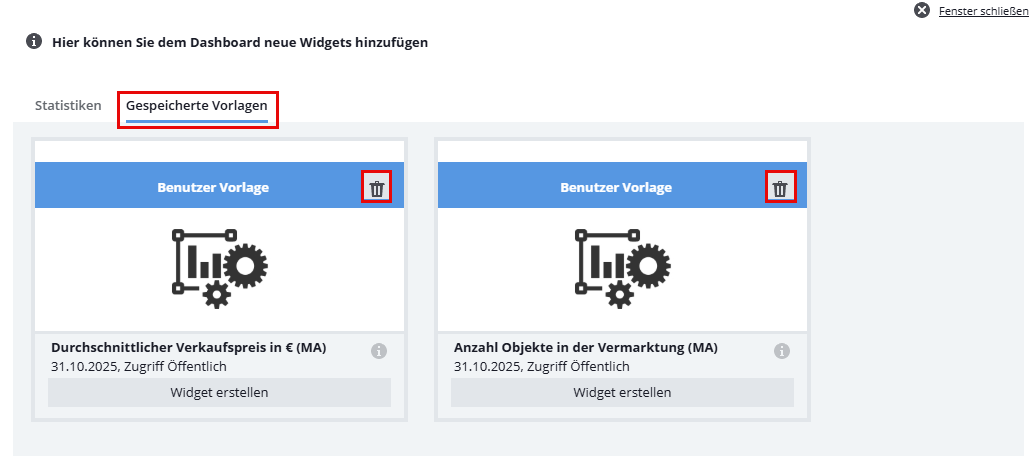Select the Gespeicherte Vorlagen tab
1034x456 pixels.
tap(197, 105)
